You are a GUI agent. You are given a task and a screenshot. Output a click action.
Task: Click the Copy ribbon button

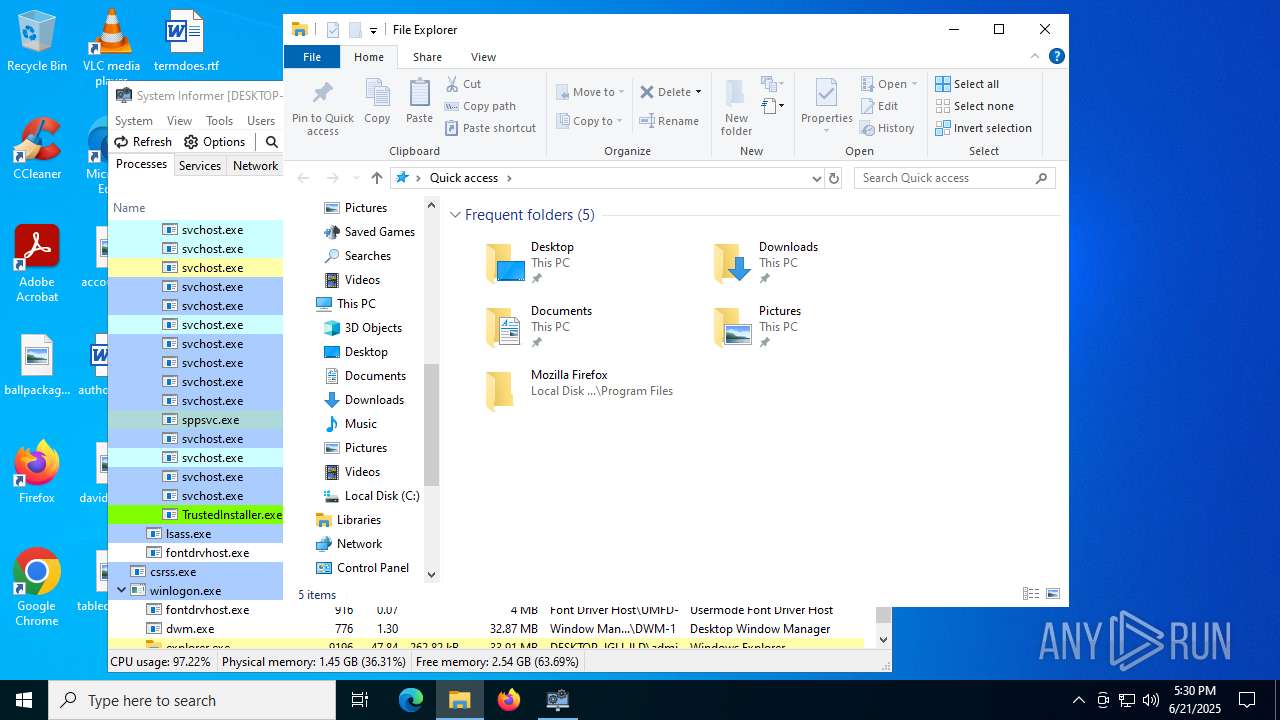[x=377, y=102]
